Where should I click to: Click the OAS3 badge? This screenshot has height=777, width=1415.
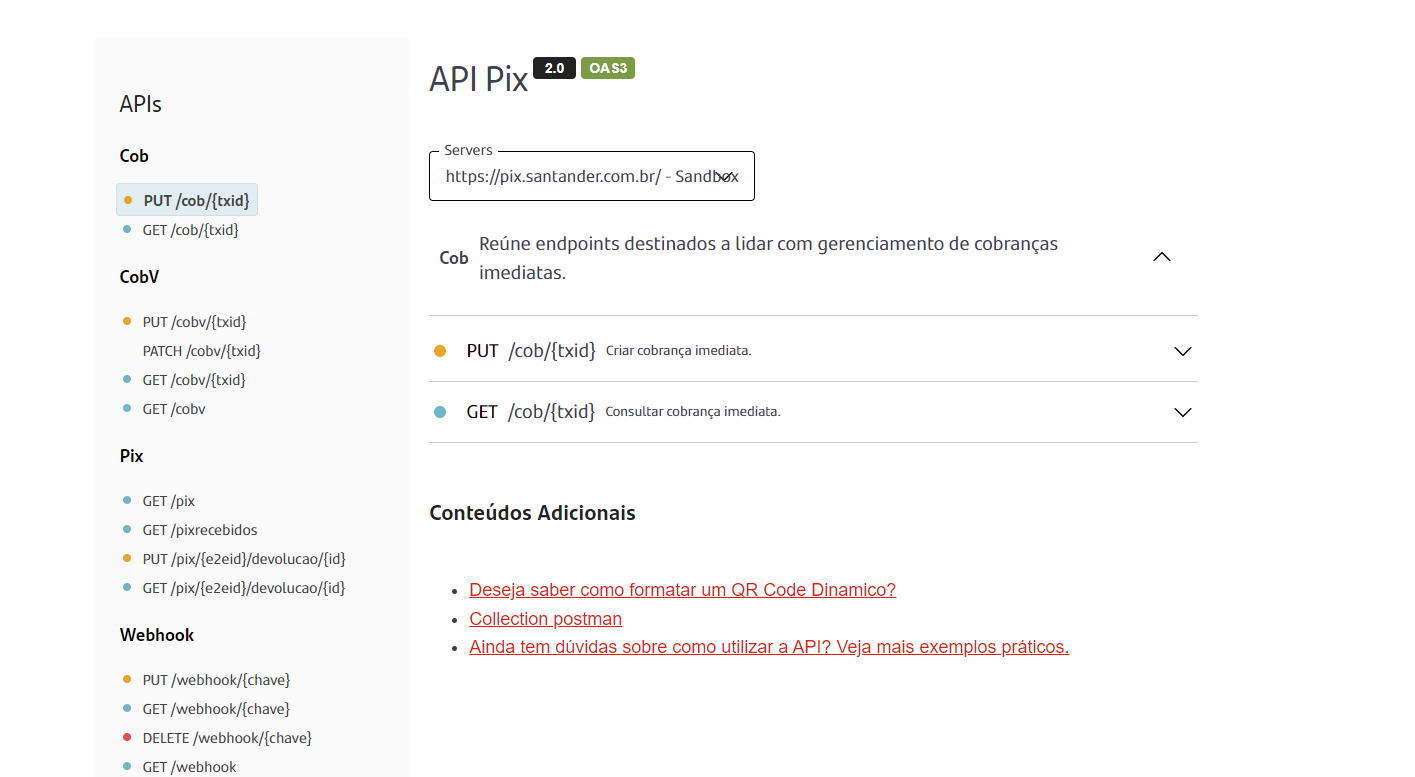(608, 68)
